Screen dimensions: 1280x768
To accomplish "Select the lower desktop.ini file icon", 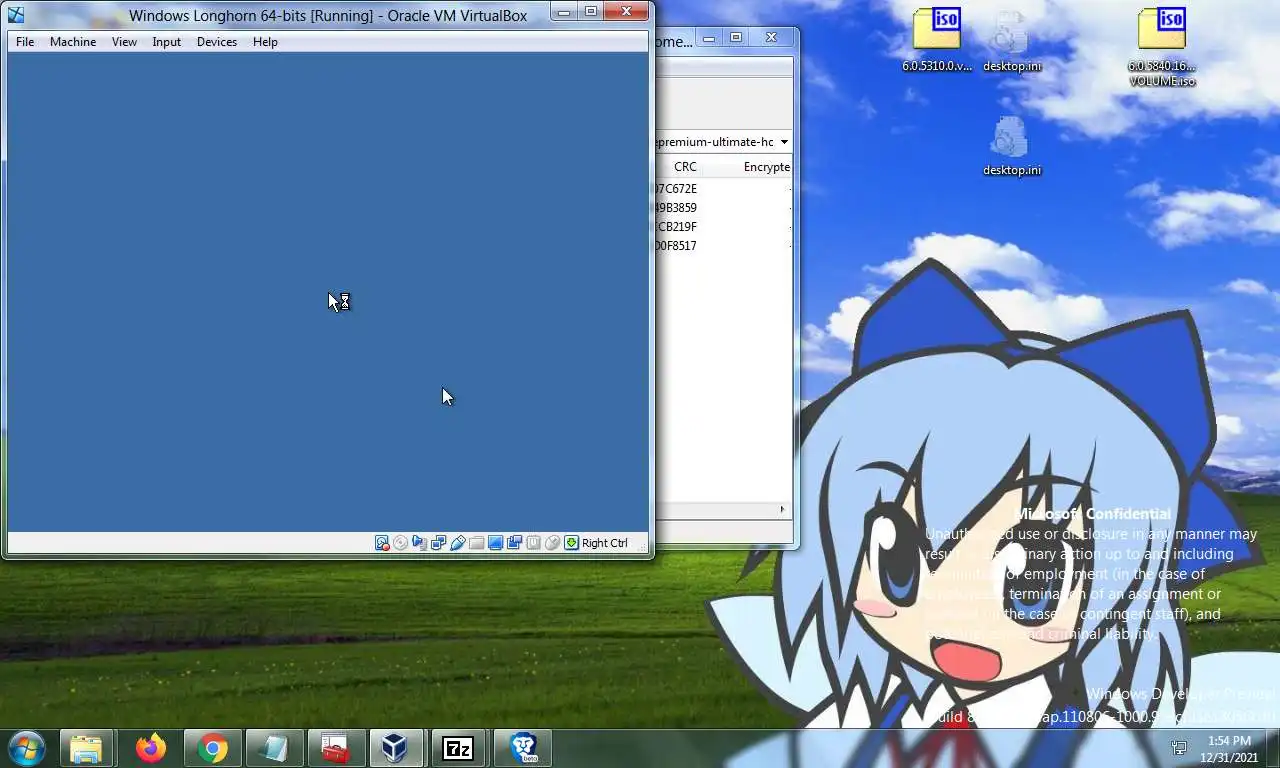I will 1011,146.
